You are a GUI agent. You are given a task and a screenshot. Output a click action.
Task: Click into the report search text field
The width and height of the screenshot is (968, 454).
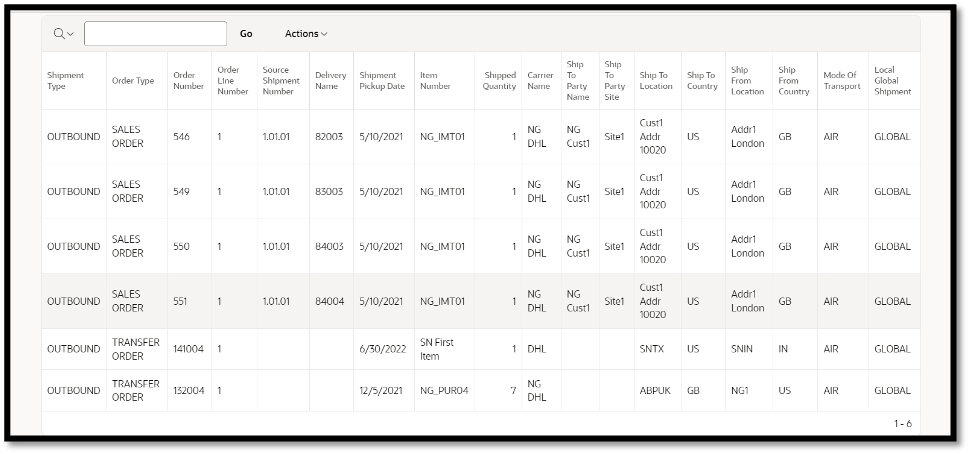[155, 34]
